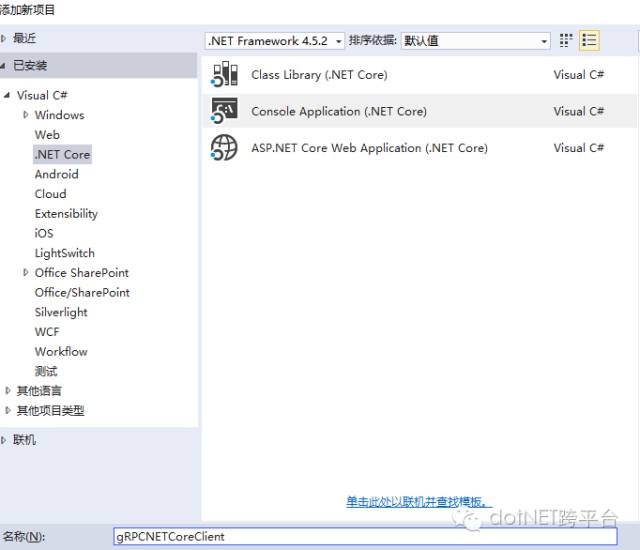Expand the 联机 section
This screenshot has width=640, height=550.
(3, 439)
